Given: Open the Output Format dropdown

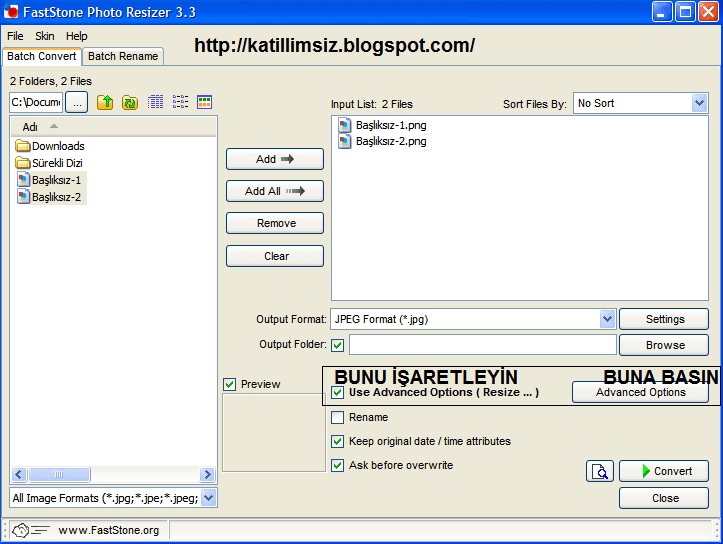Looking at the screenshot, I should point(607,319).
